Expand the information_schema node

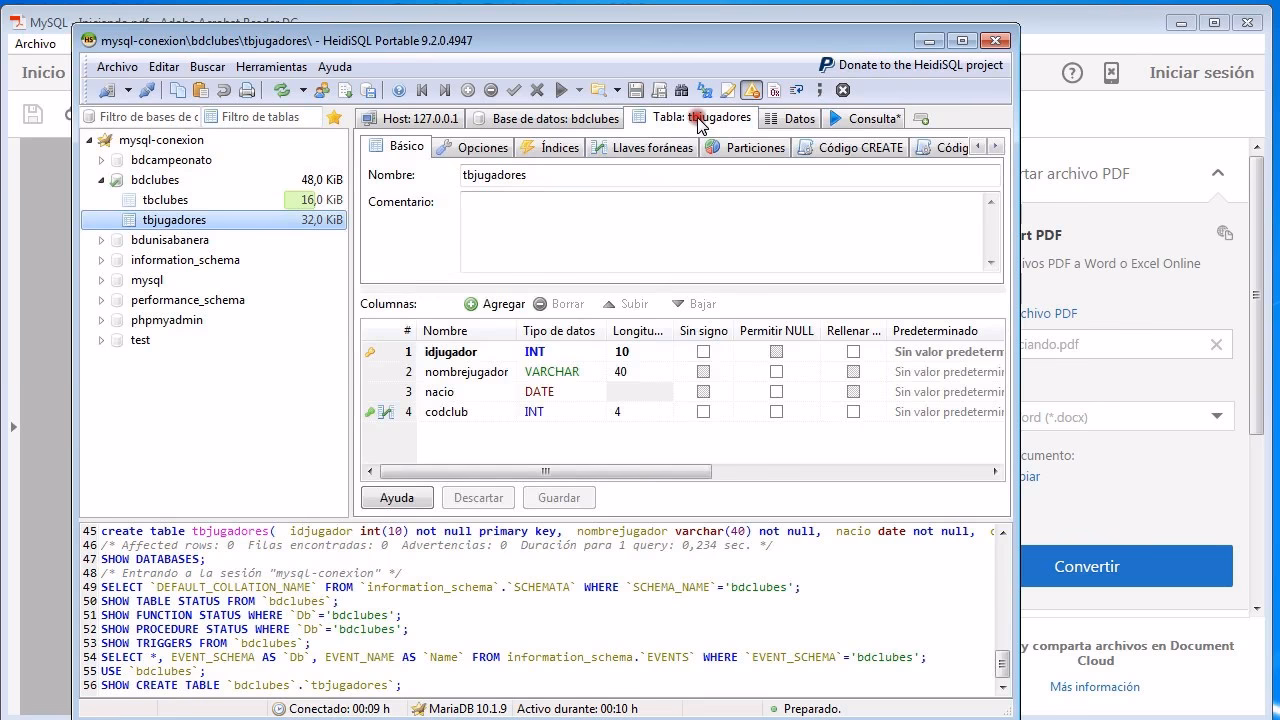(101, 260)
